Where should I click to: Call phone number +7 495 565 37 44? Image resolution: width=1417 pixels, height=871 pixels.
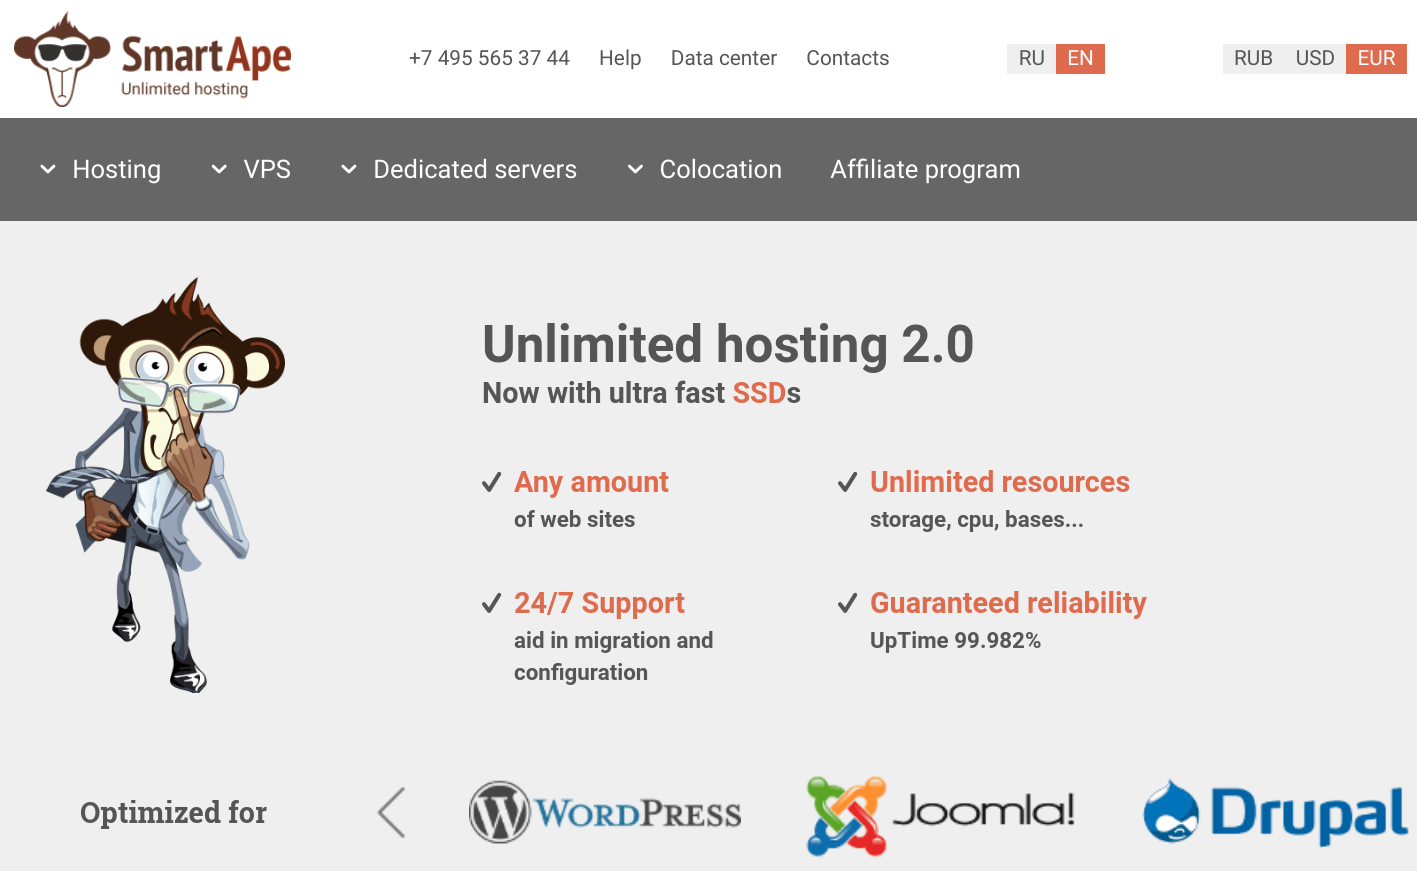489,58
